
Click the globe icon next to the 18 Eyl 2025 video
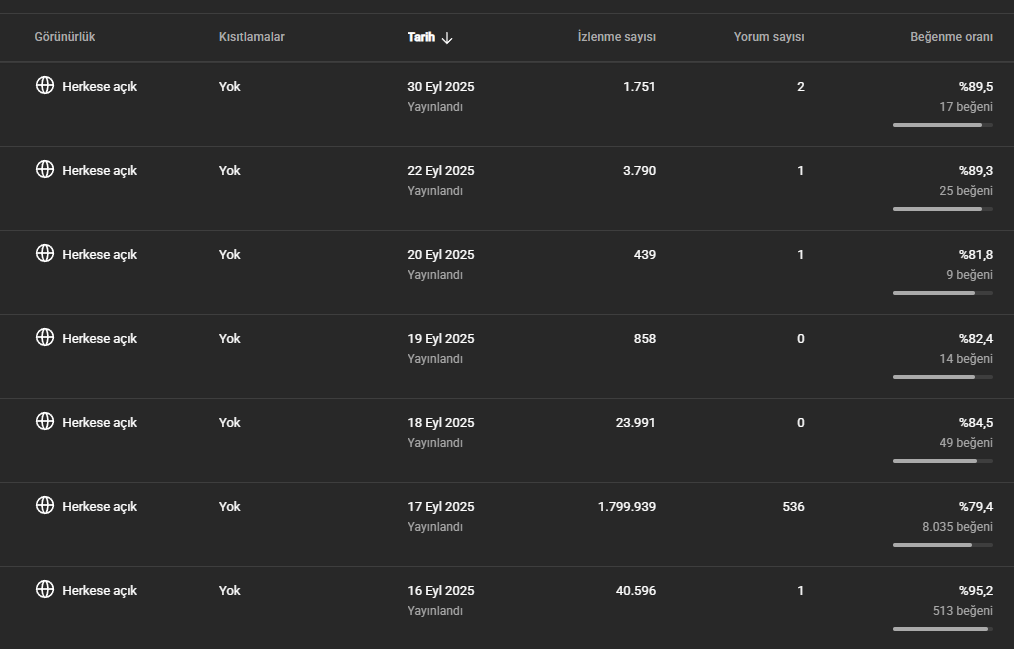[45, 421]
